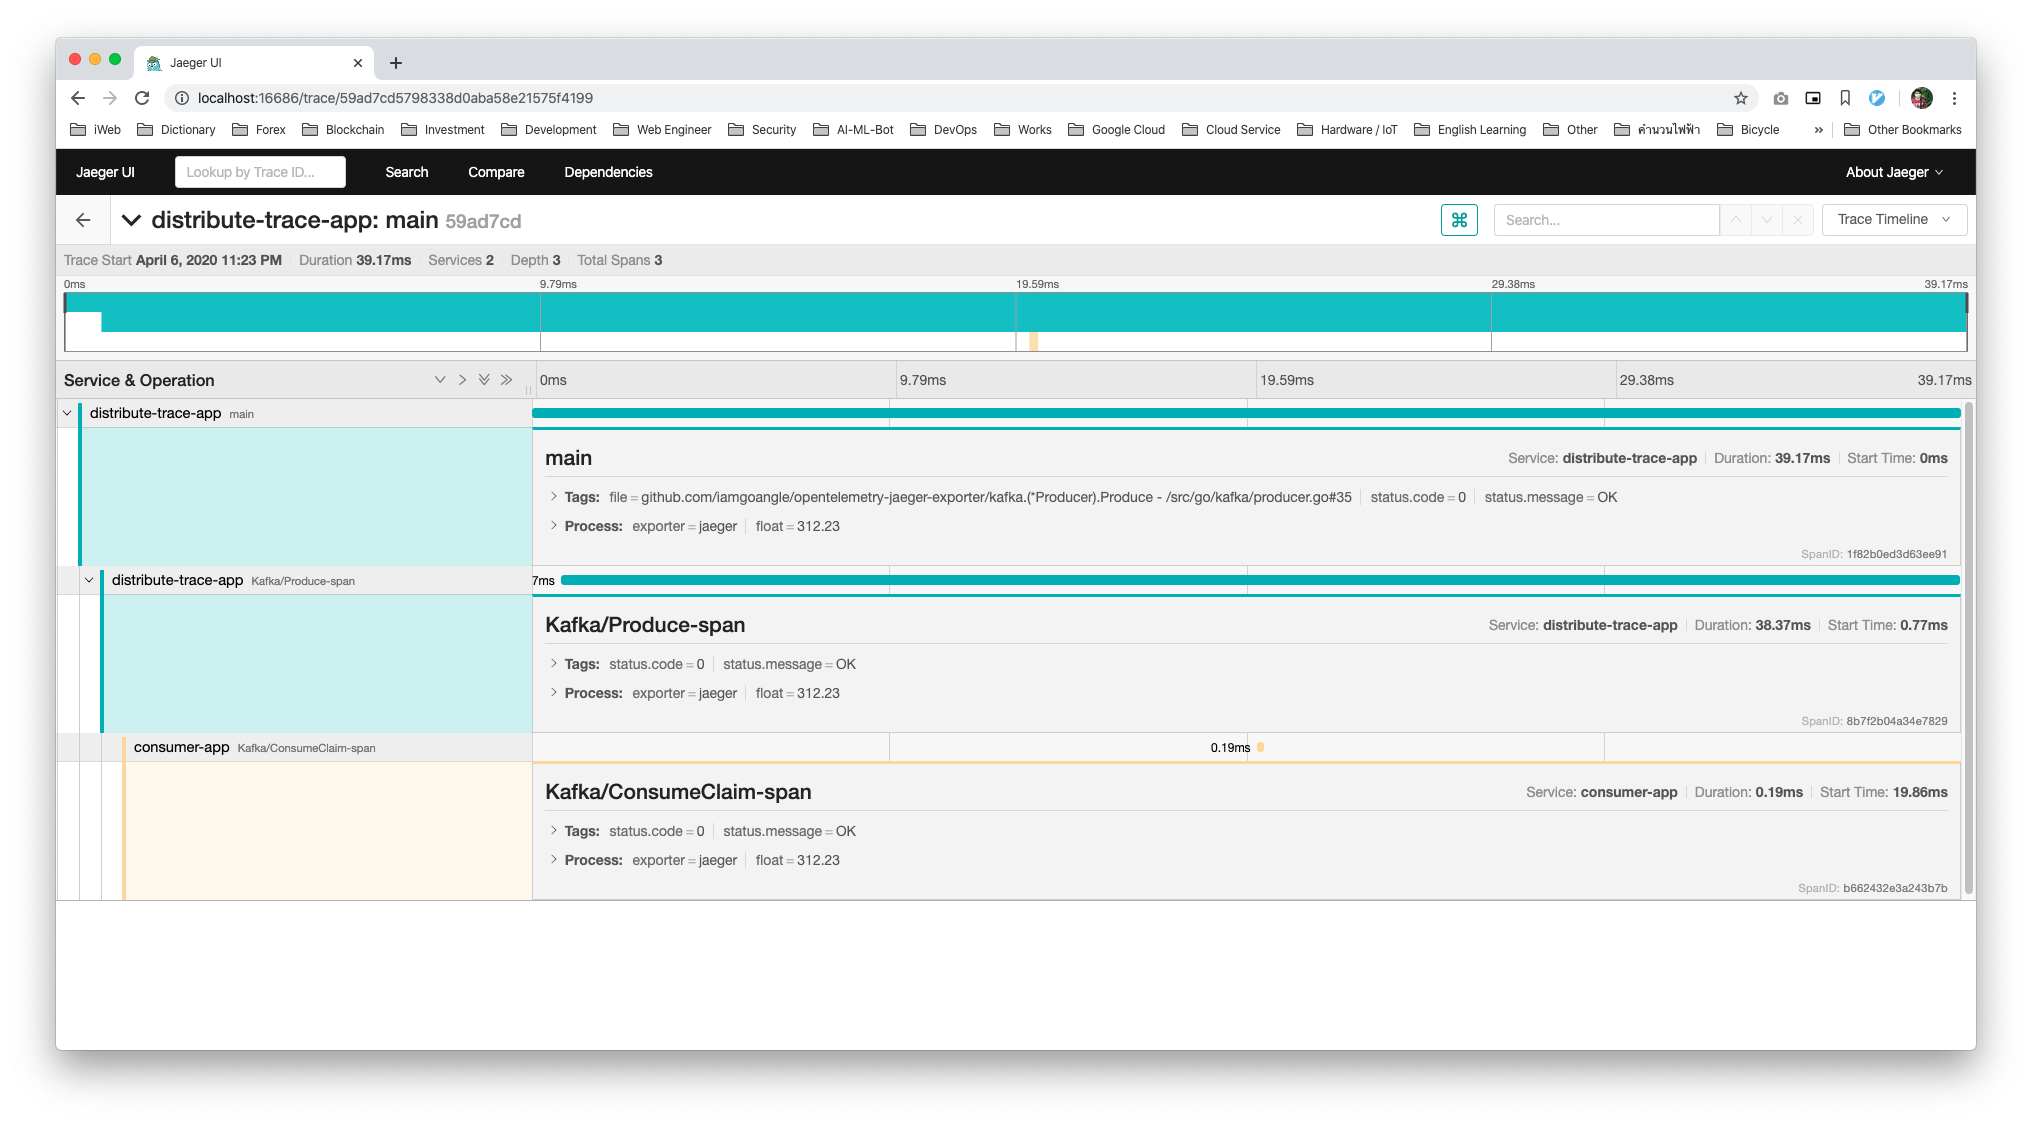The height and width of the screenshot is (1124, 2032).
Task: Click the next span navigation arrow
Action: [x=1768, y=219]
